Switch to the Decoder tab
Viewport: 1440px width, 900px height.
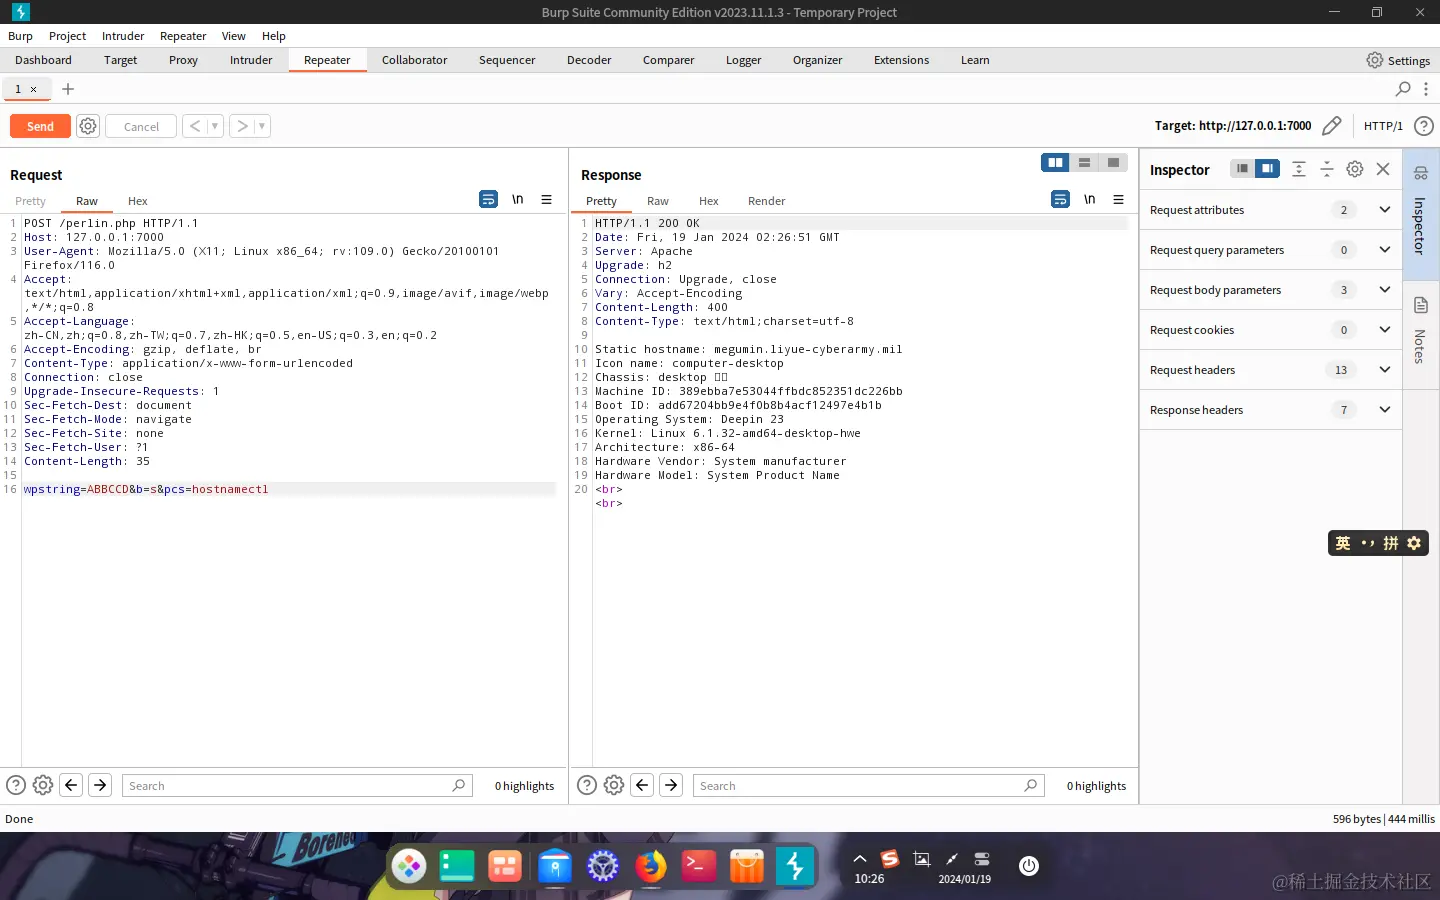click(x=589, y=60)
